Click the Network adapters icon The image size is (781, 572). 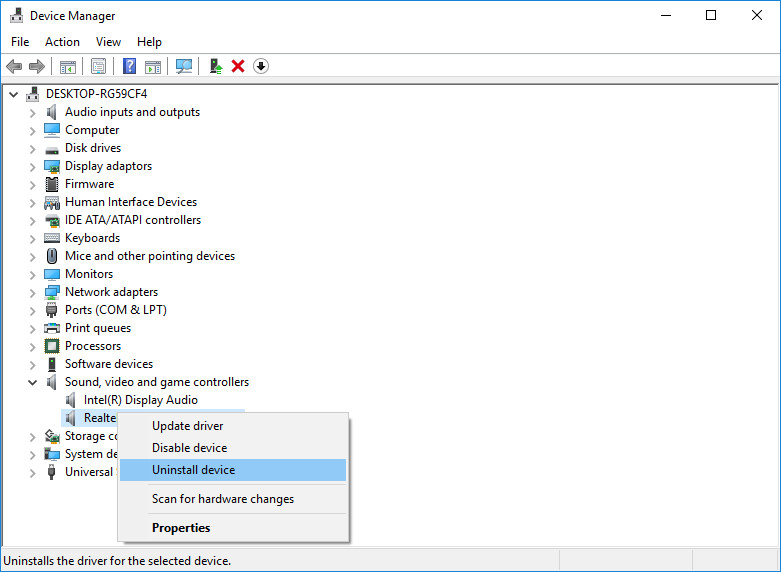tap(52, 292)
